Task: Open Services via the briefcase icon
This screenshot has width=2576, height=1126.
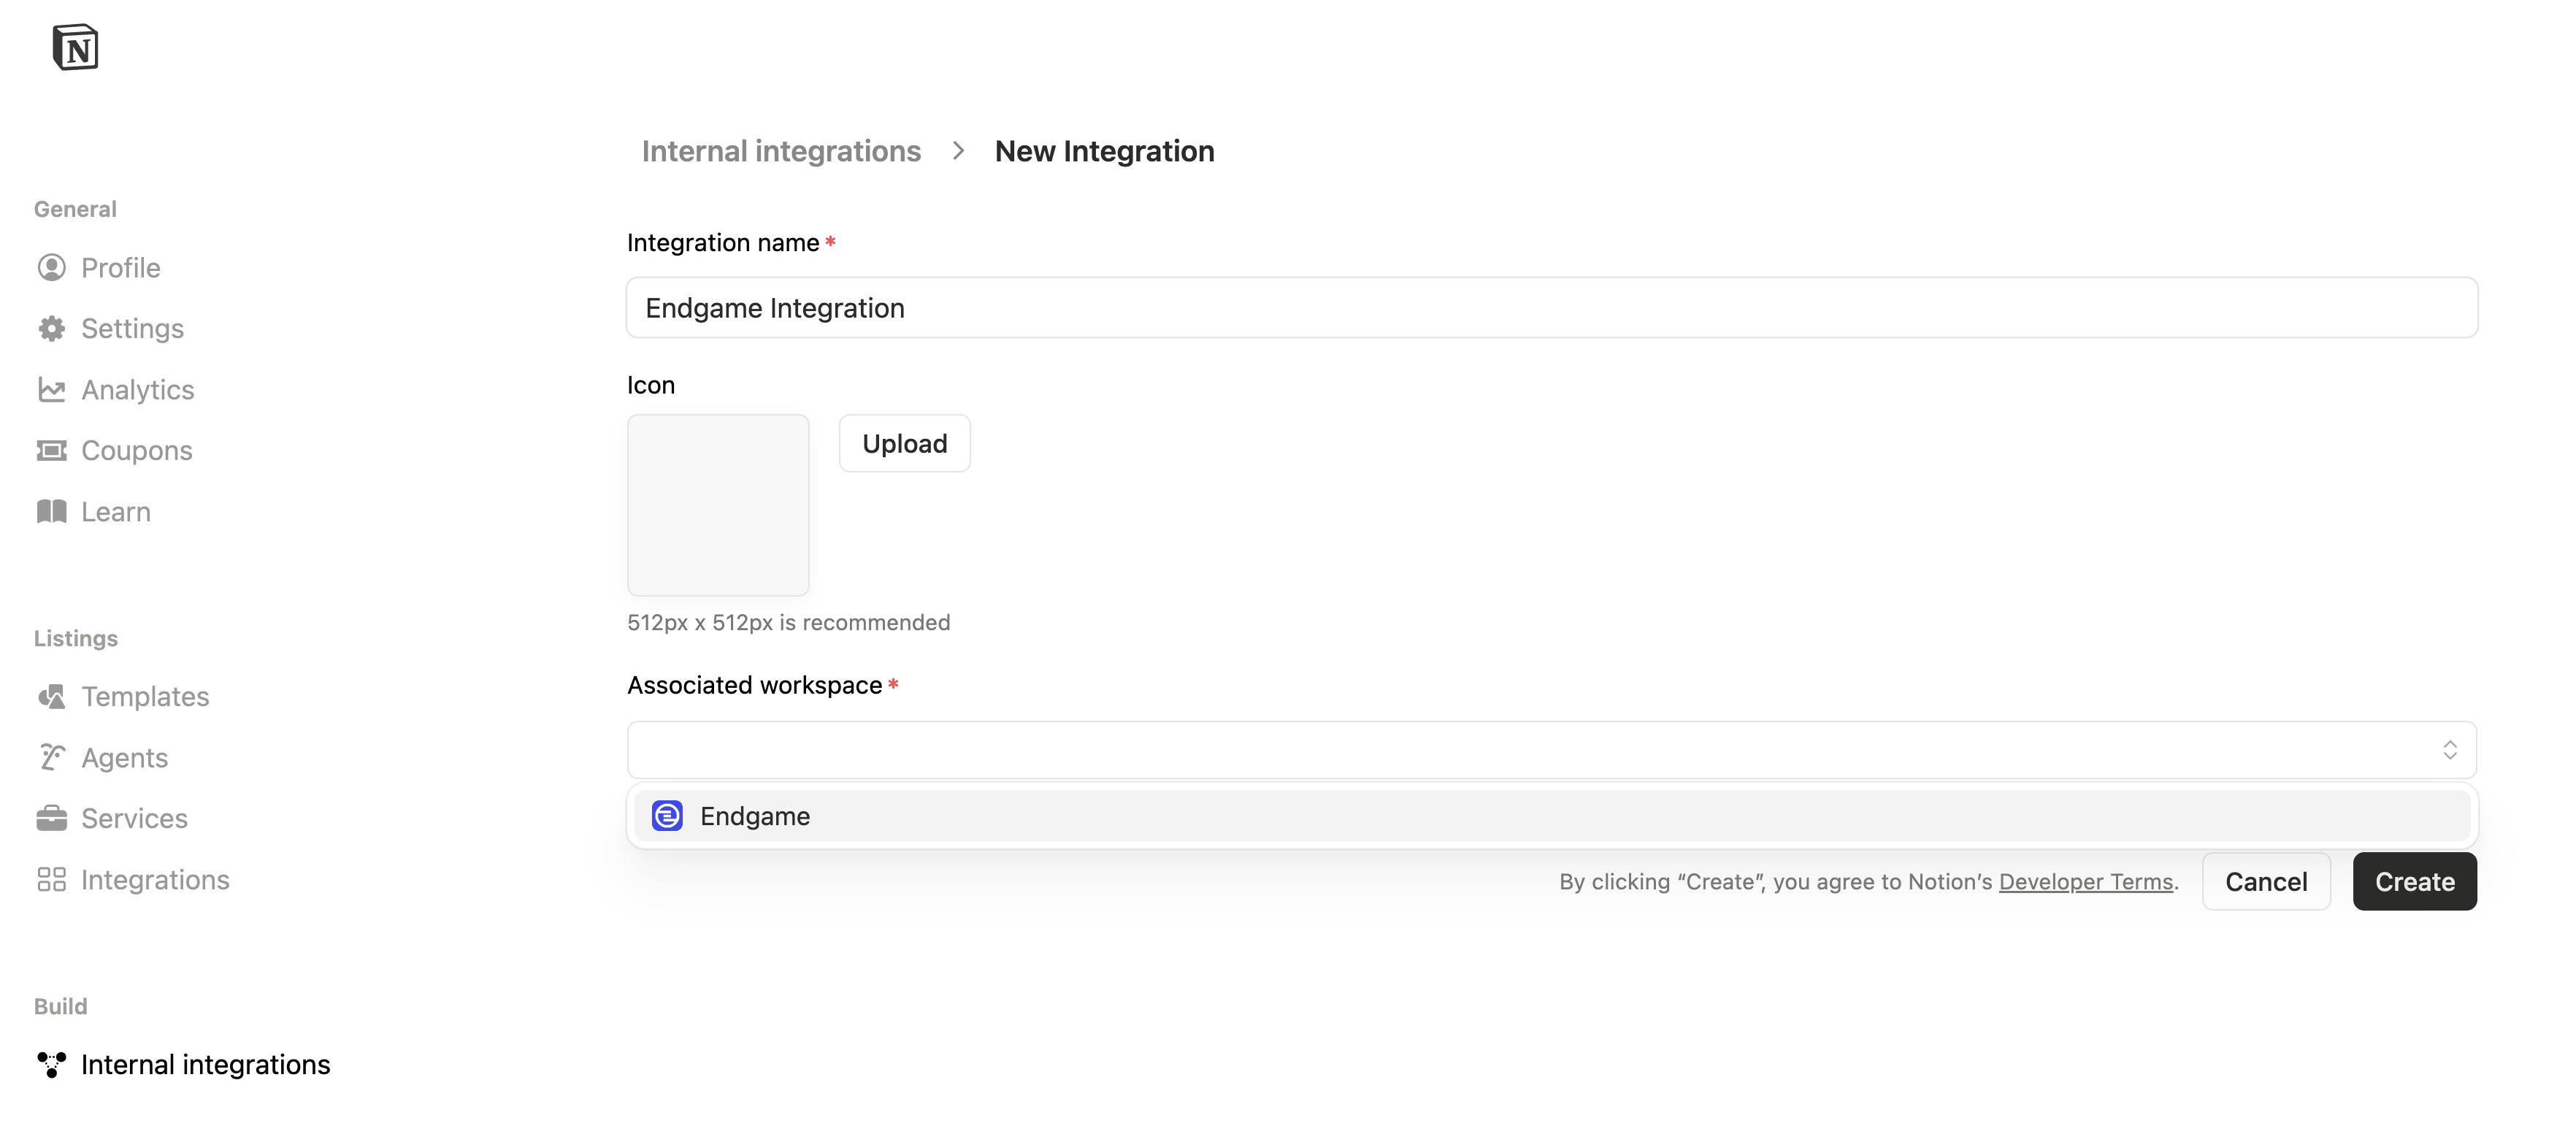Action: coord(52,817)
